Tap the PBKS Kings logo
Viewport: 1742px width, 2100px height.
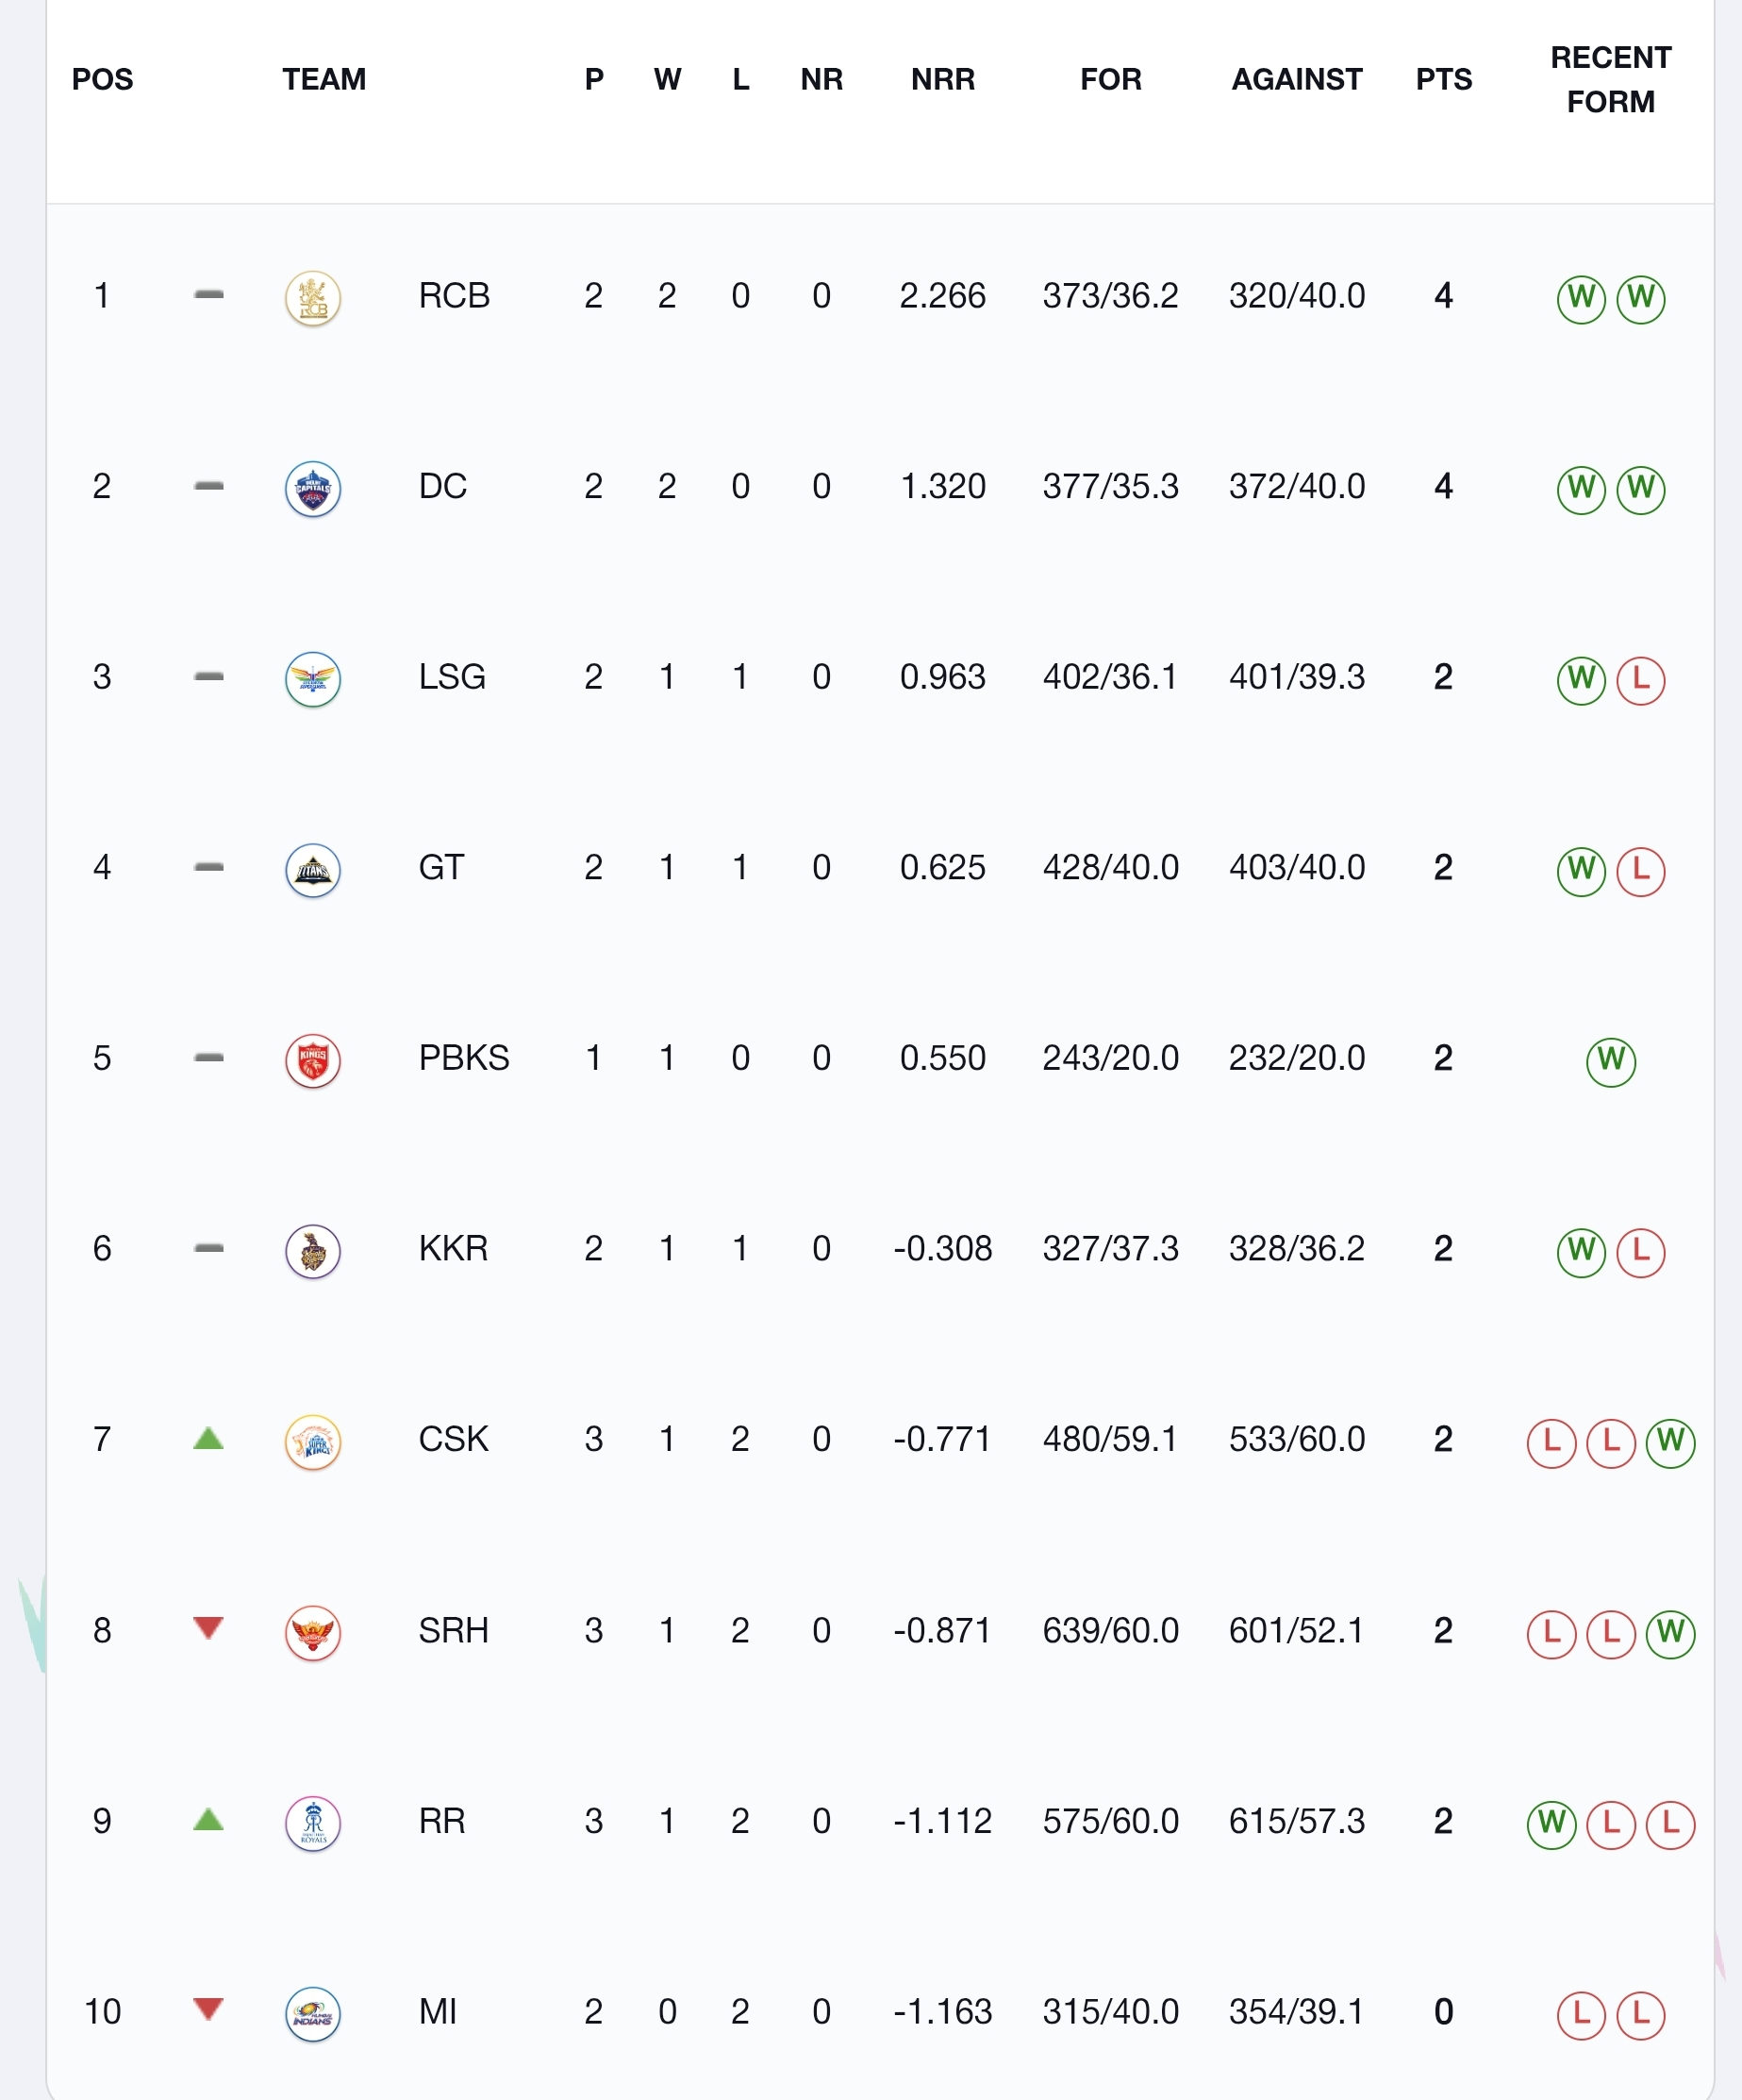[x=313, y=1061]
